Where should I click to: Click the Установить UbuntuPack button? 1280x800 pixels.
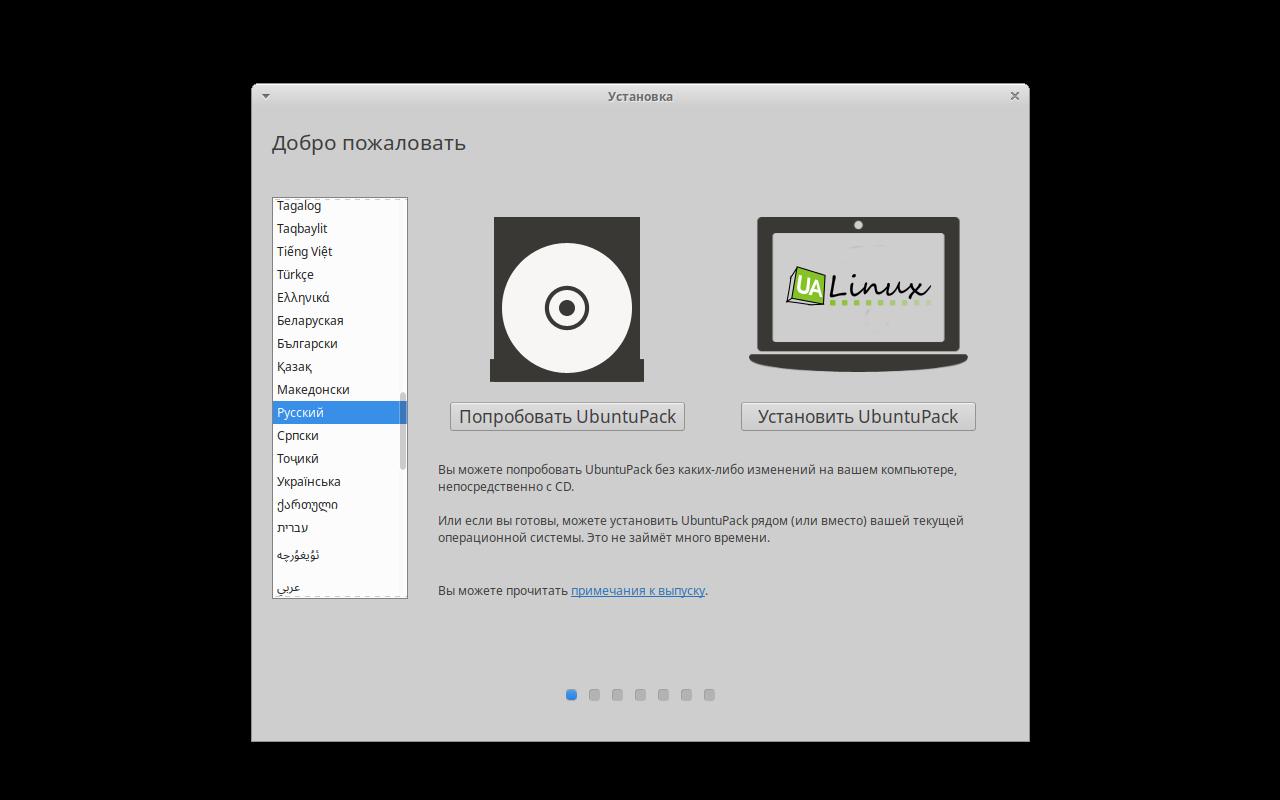tap(858, 417)
